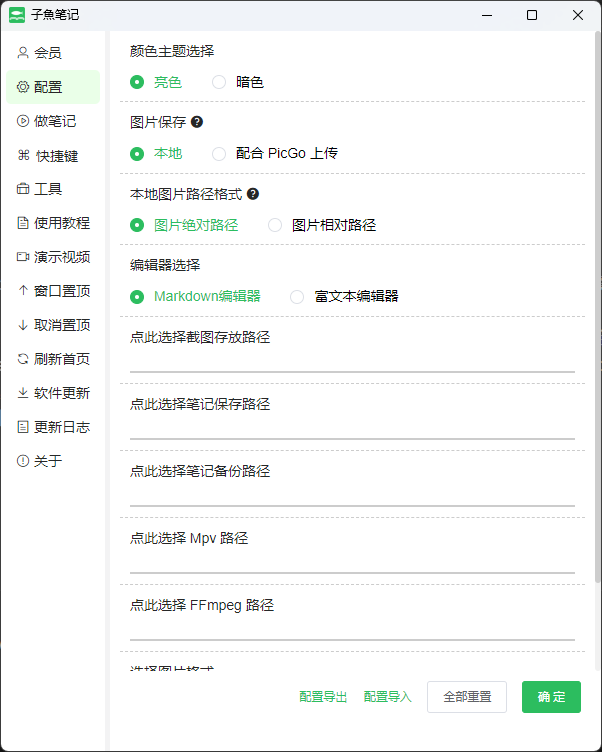Confirm settings with 确定 button
Viewport: 602px width, 752px height.
(551, 697)
